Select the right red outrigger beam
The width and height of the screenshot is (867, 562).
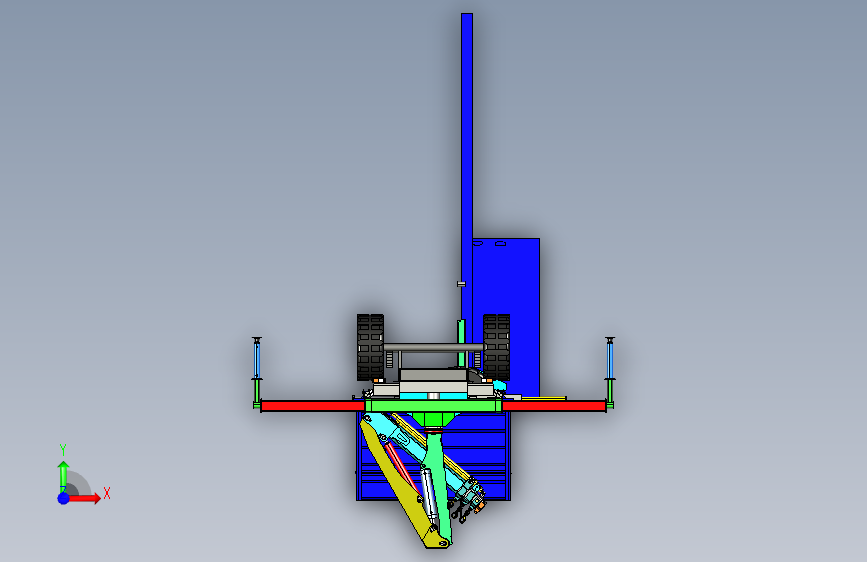coord(554,407)
